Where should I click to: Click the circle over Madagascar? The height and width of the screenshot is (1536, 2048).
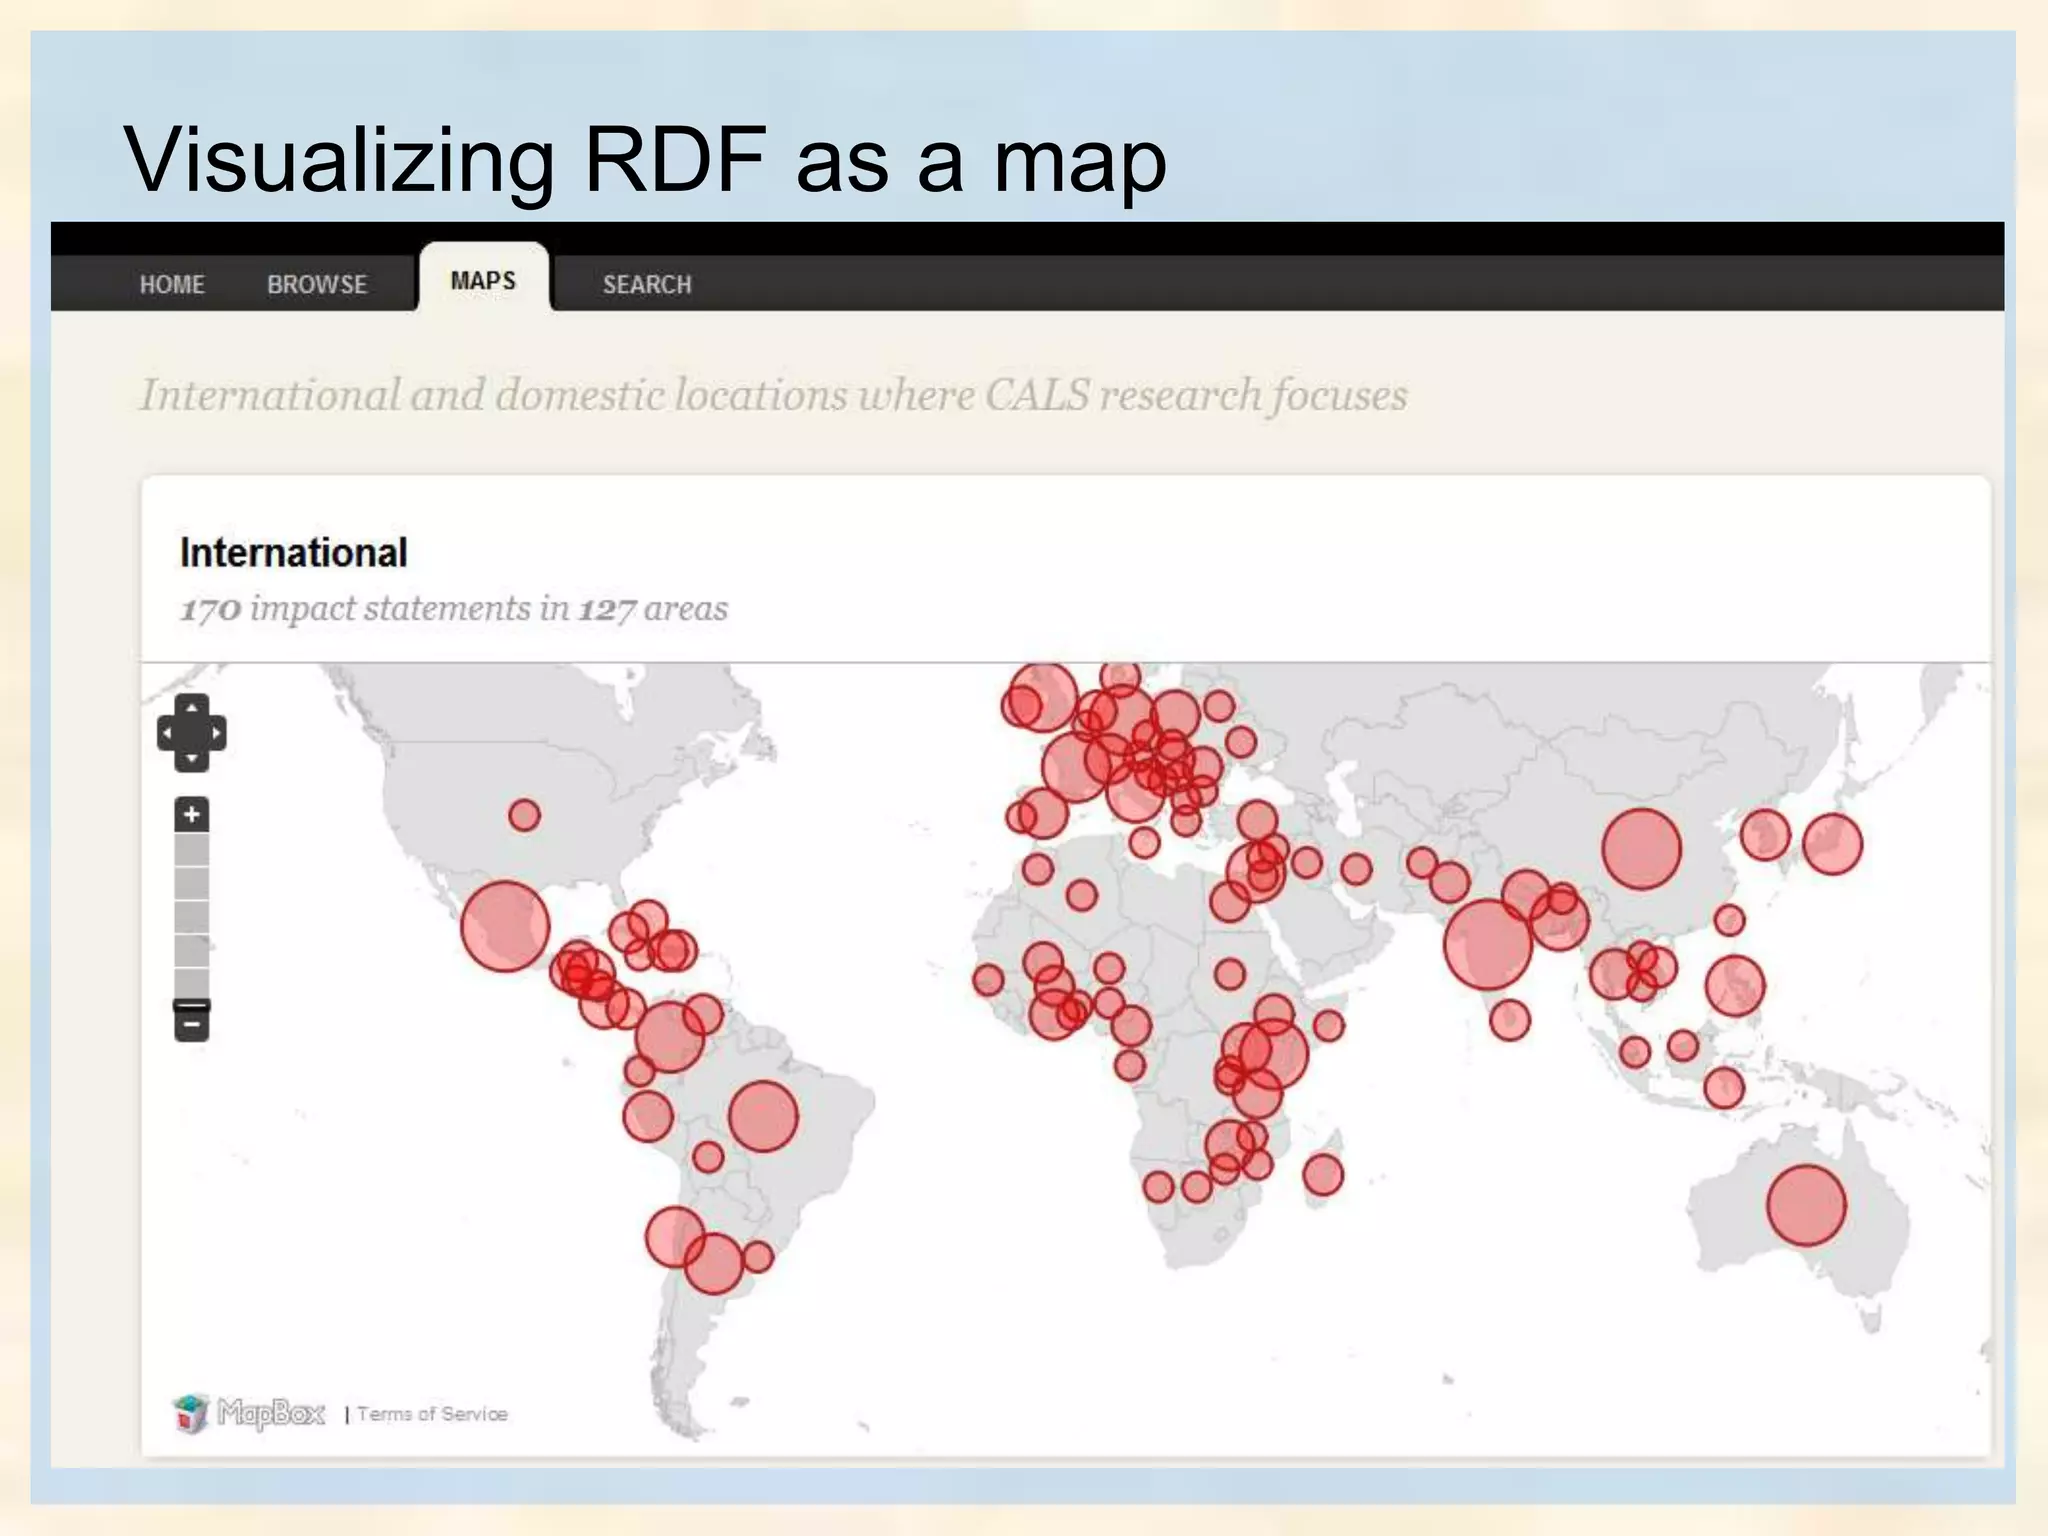click(x=1323, y=1175)
